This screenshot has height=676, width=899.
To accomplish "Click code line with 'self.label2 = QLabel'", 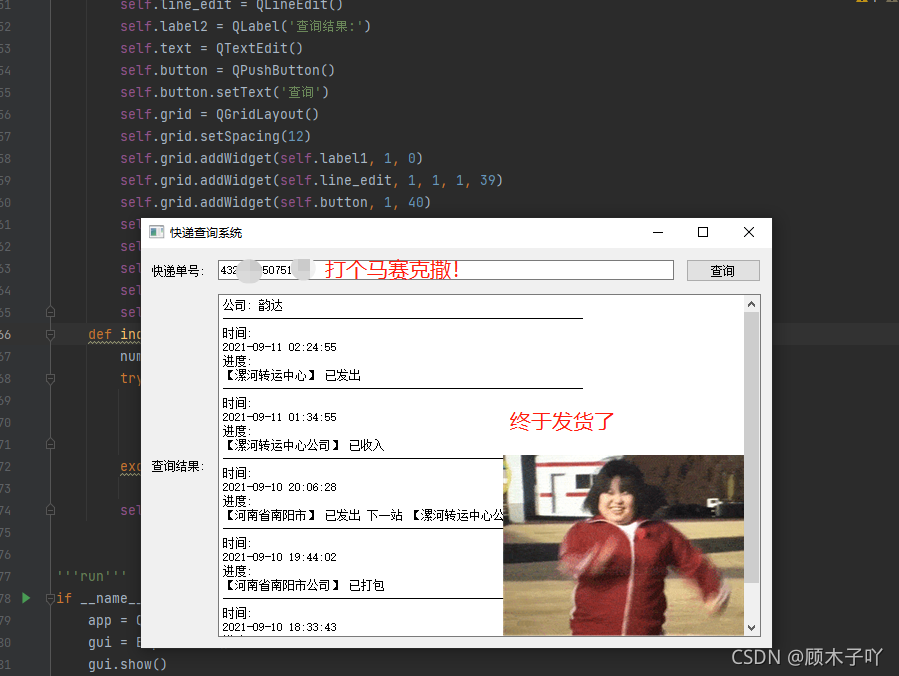I will point(245,26).
